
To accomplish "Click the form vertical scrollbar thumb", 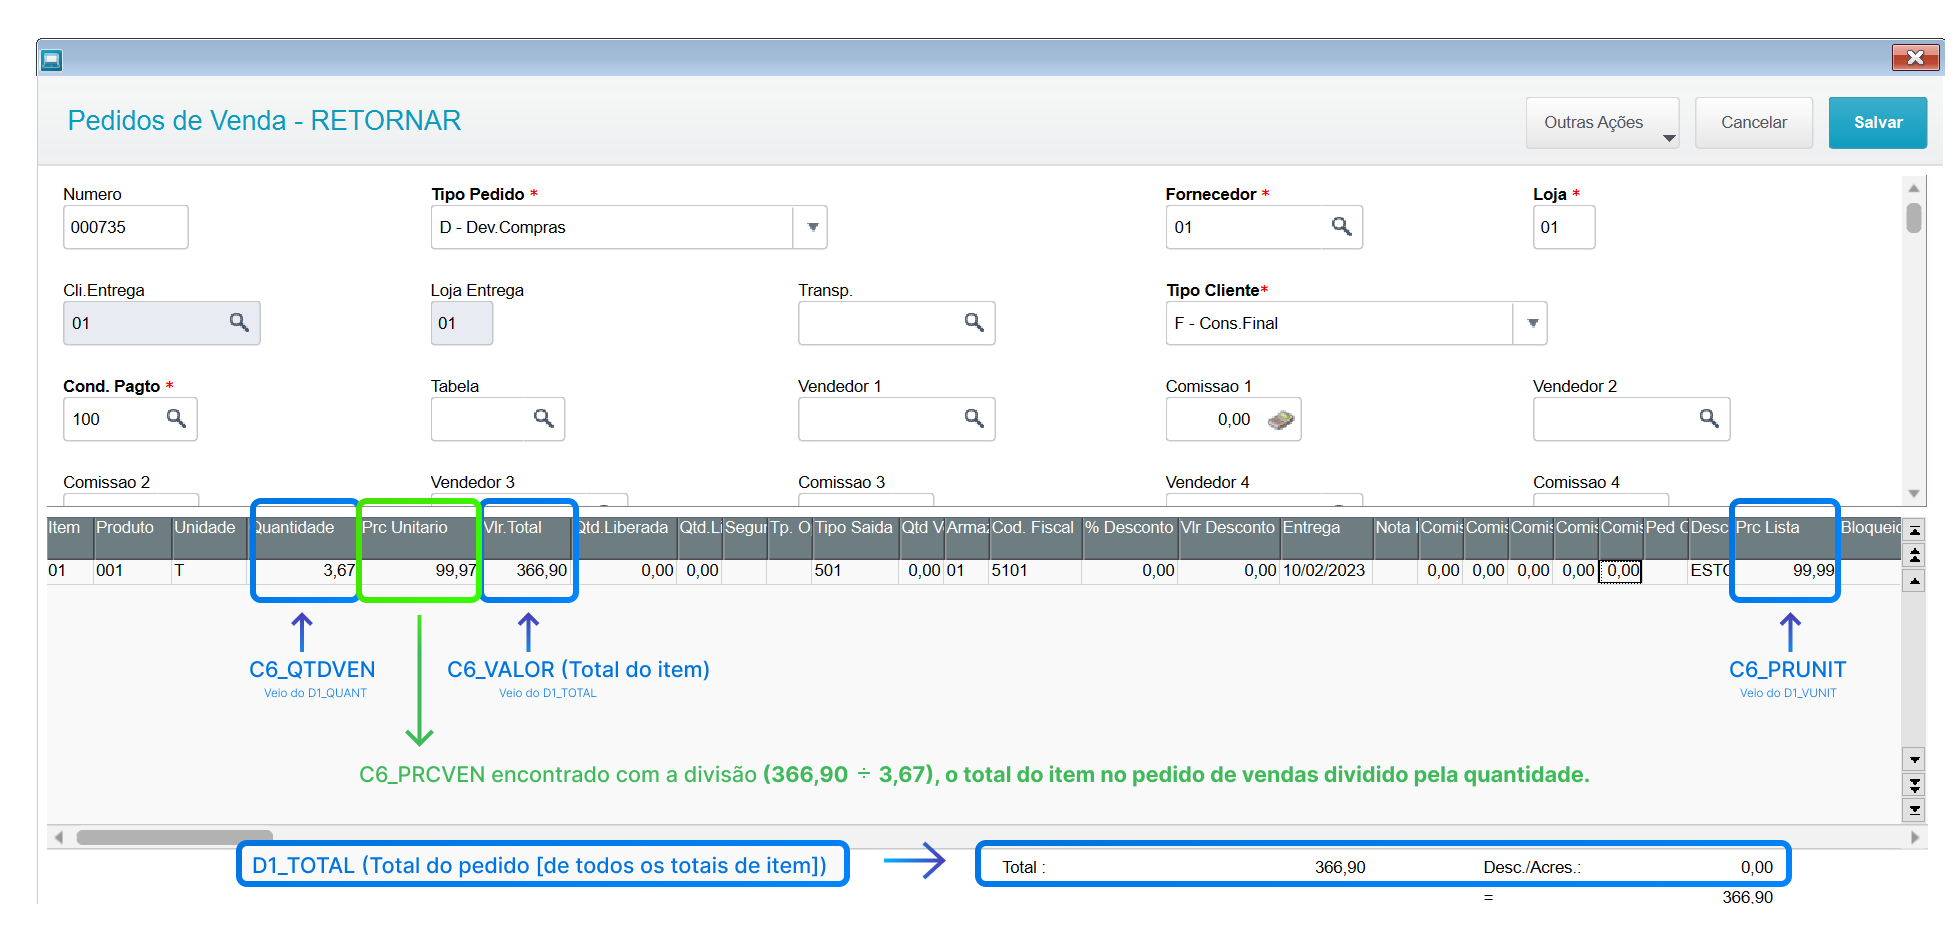I will click(x=1913, y=217).
